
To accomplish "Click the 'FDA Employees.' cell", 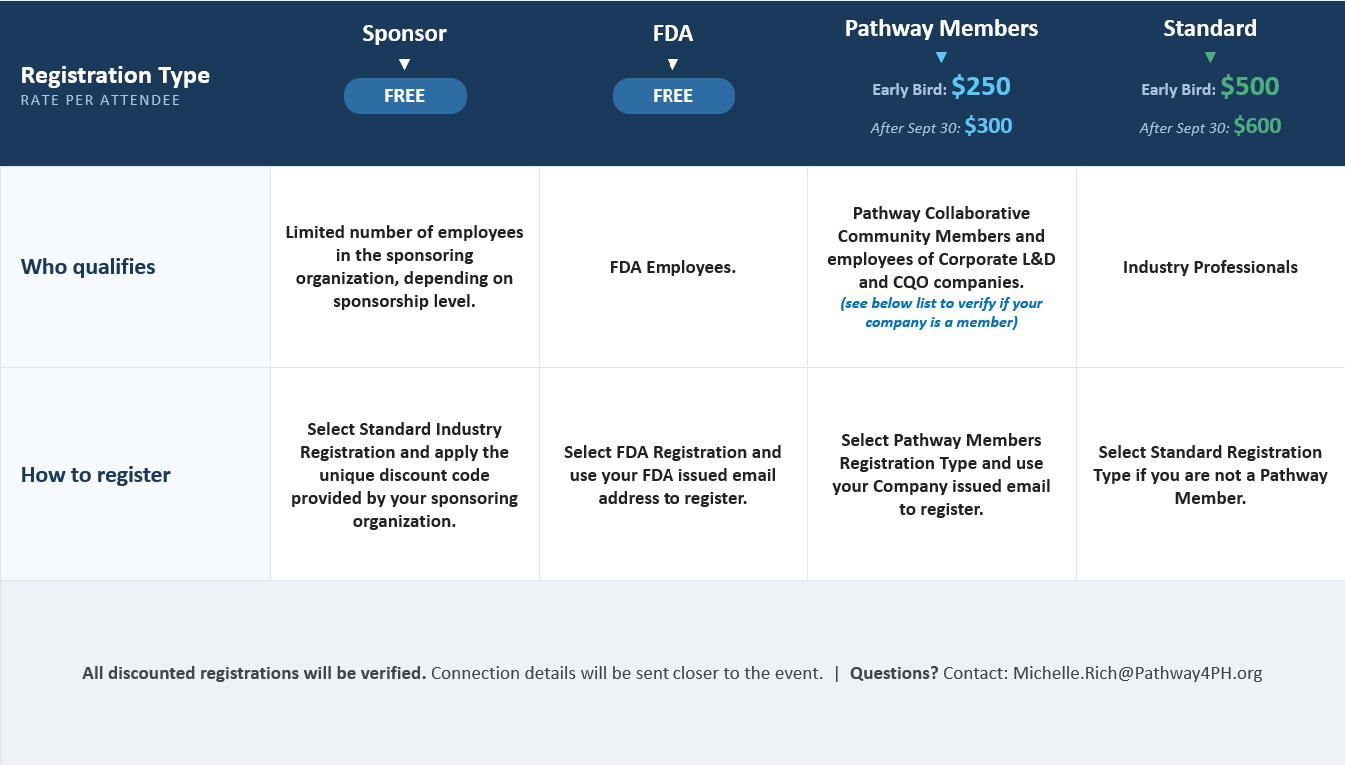I will click(x=673, y=267).
